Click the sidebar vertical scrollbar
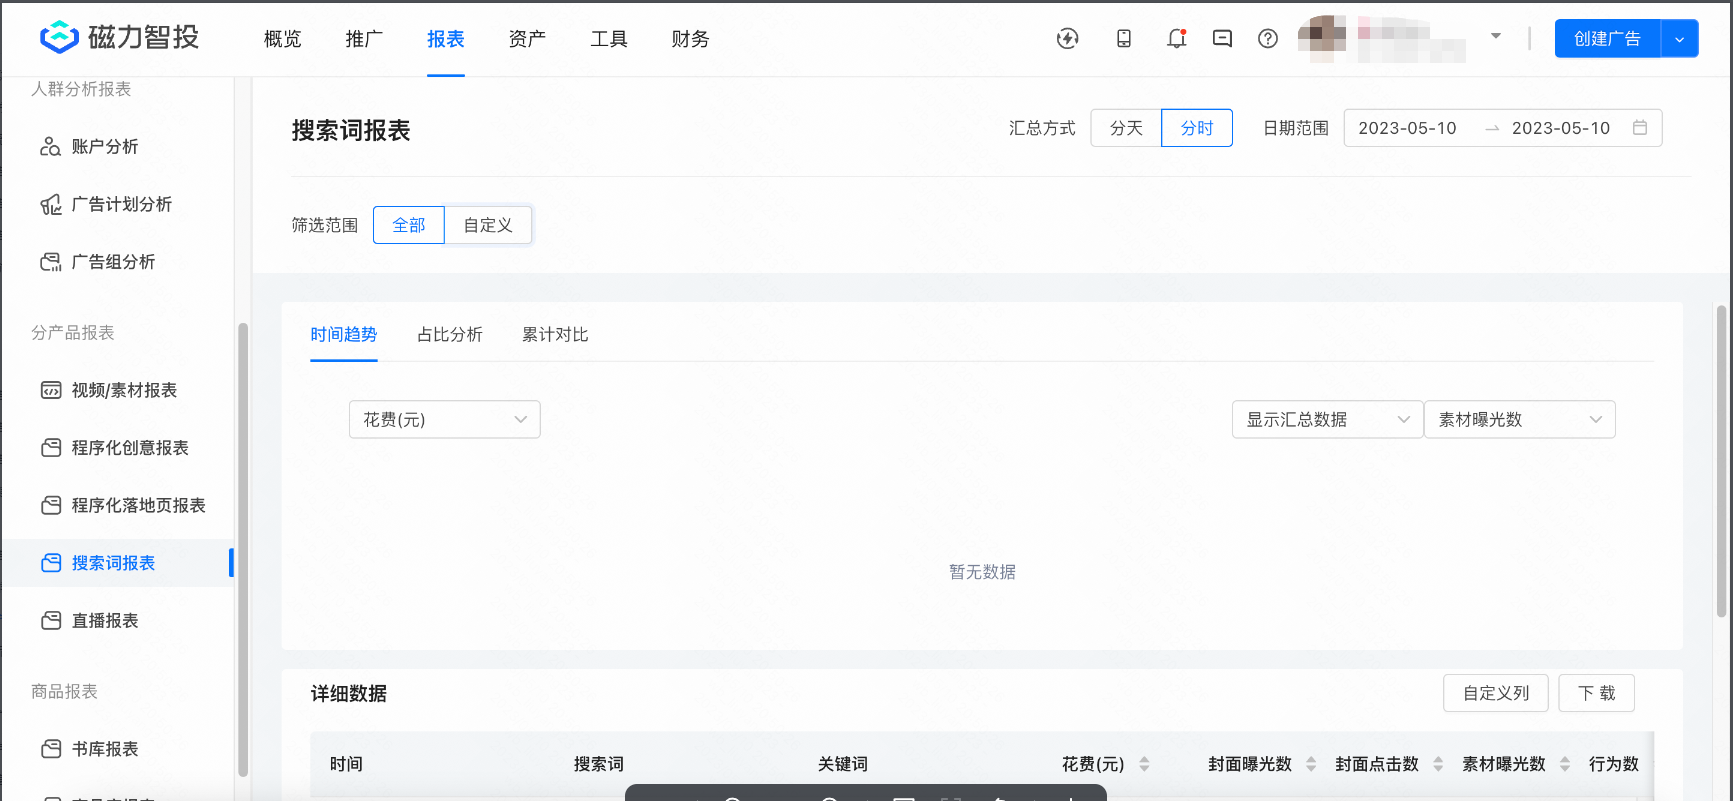 click(242, 550)
